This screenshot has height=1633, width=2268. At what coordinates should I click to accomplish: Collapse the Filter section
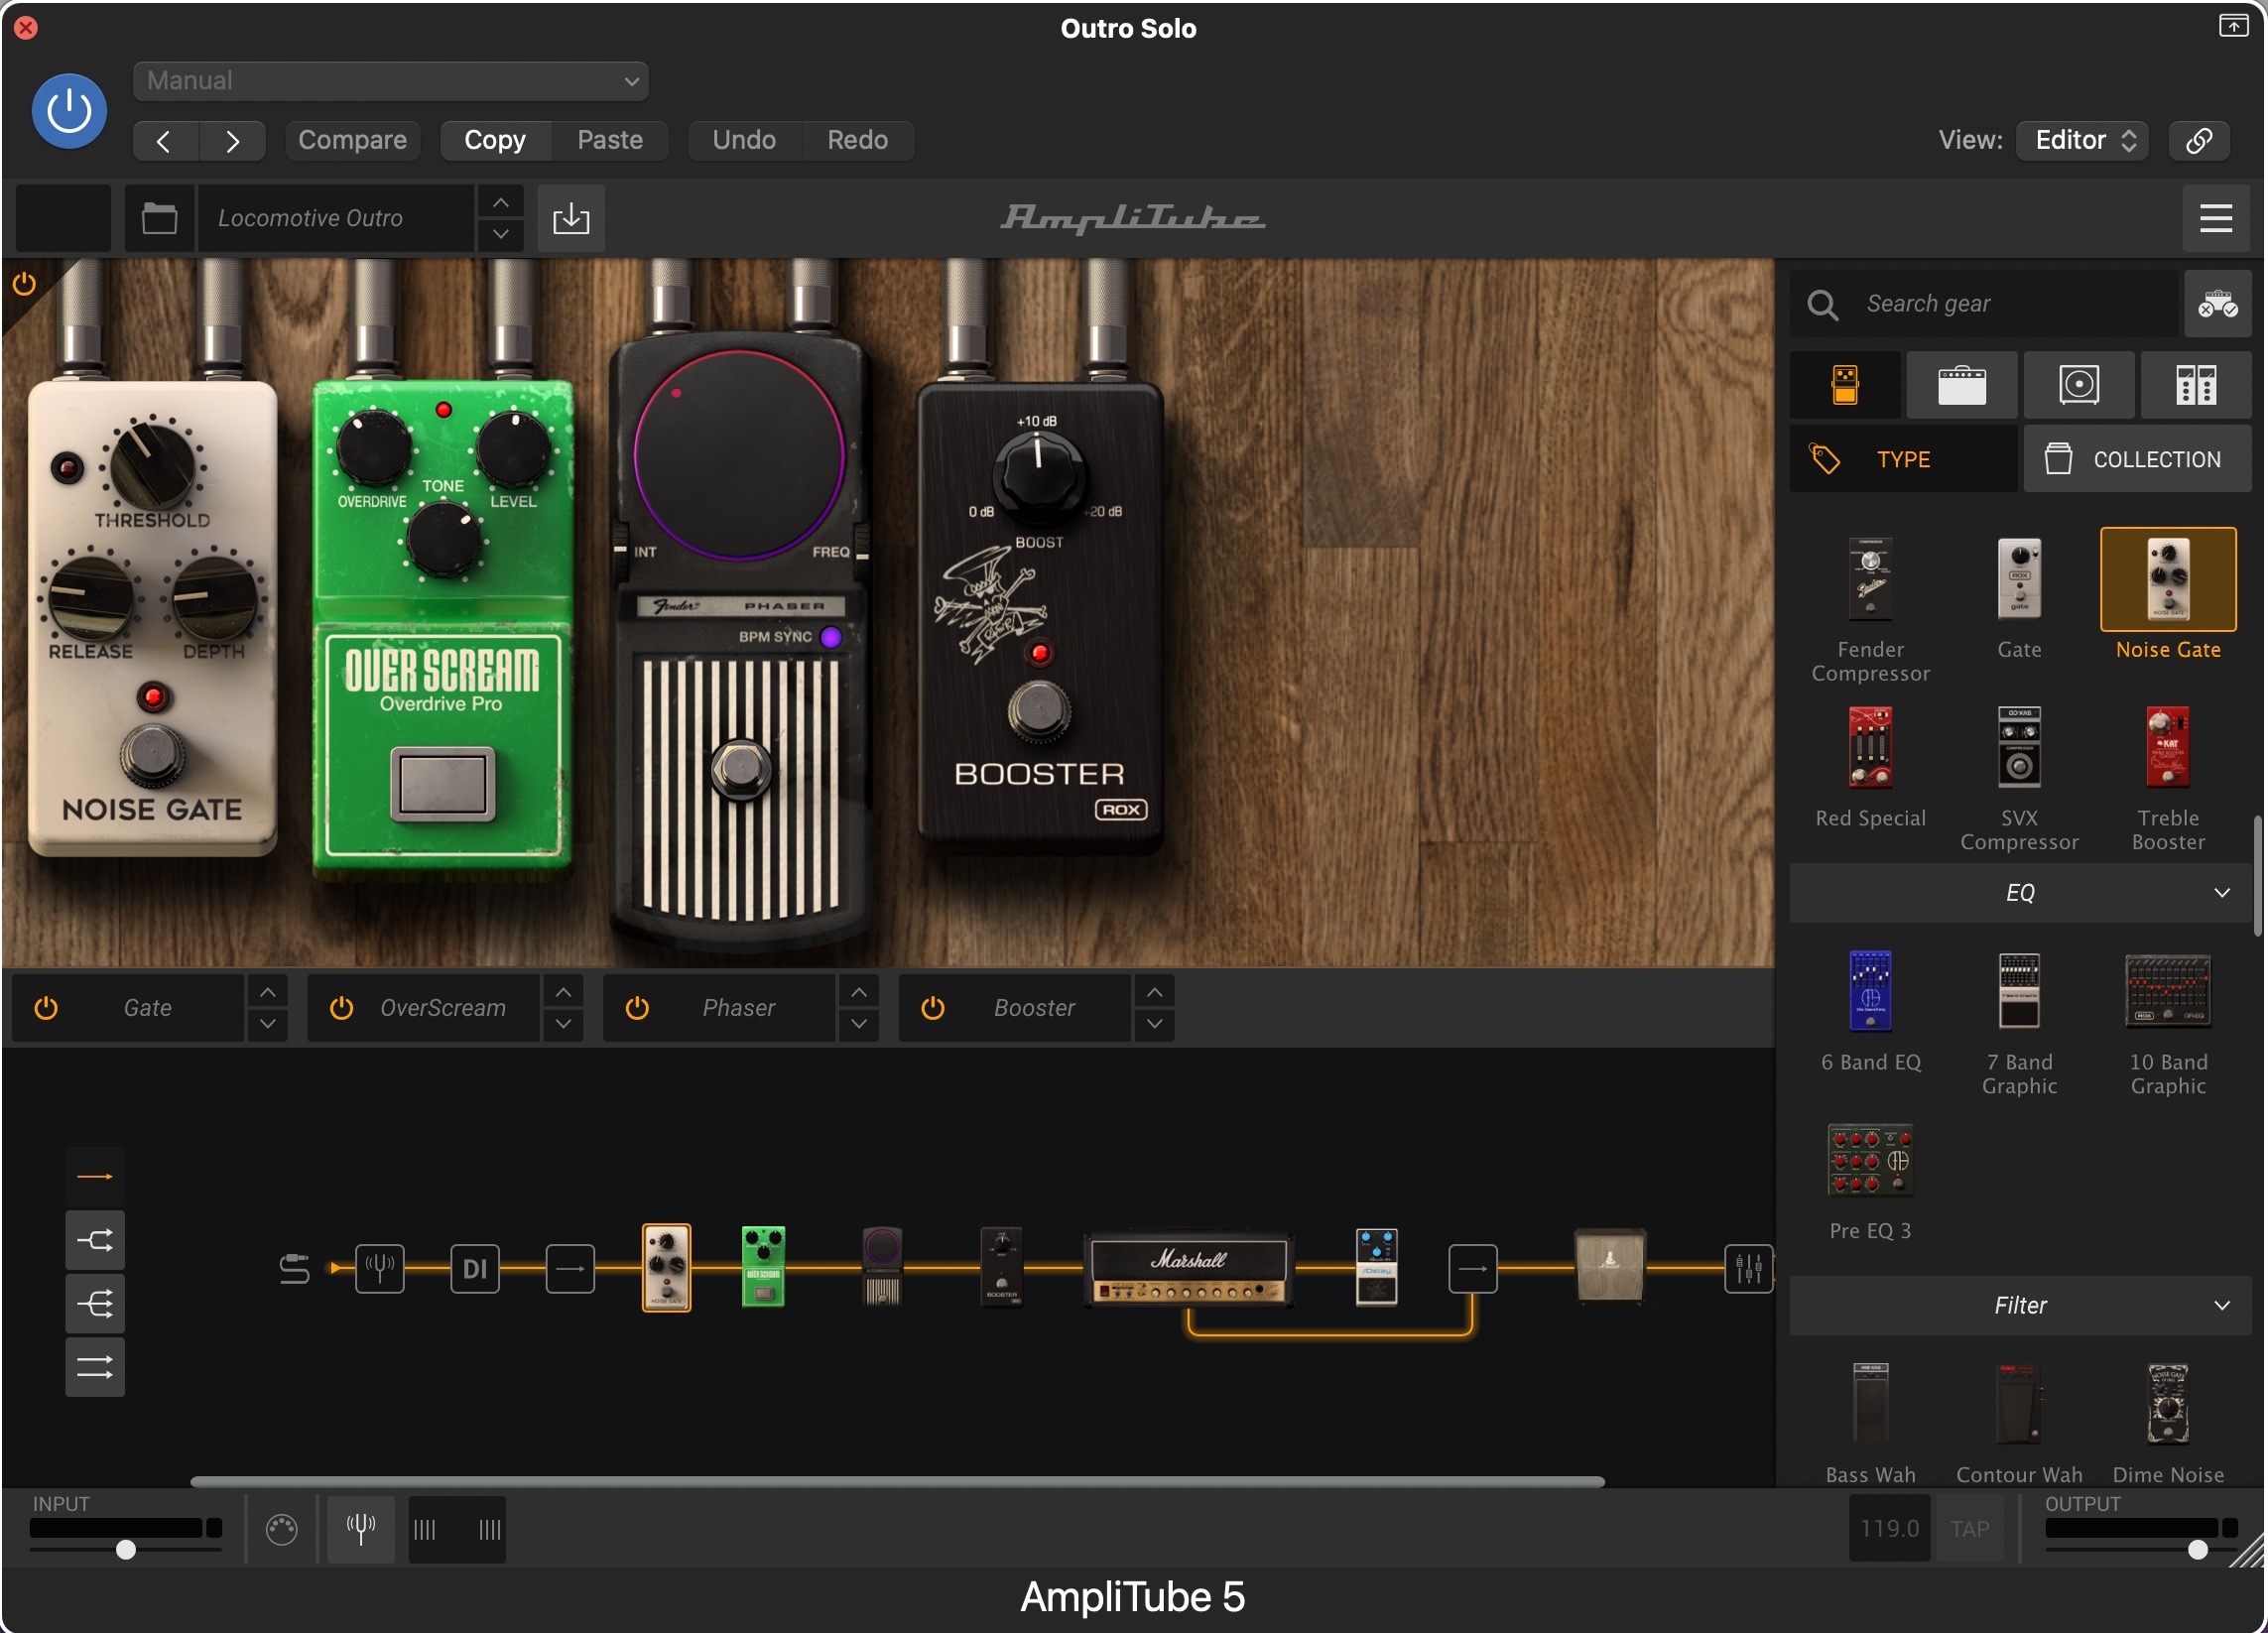click(x=2020, y=1306)
